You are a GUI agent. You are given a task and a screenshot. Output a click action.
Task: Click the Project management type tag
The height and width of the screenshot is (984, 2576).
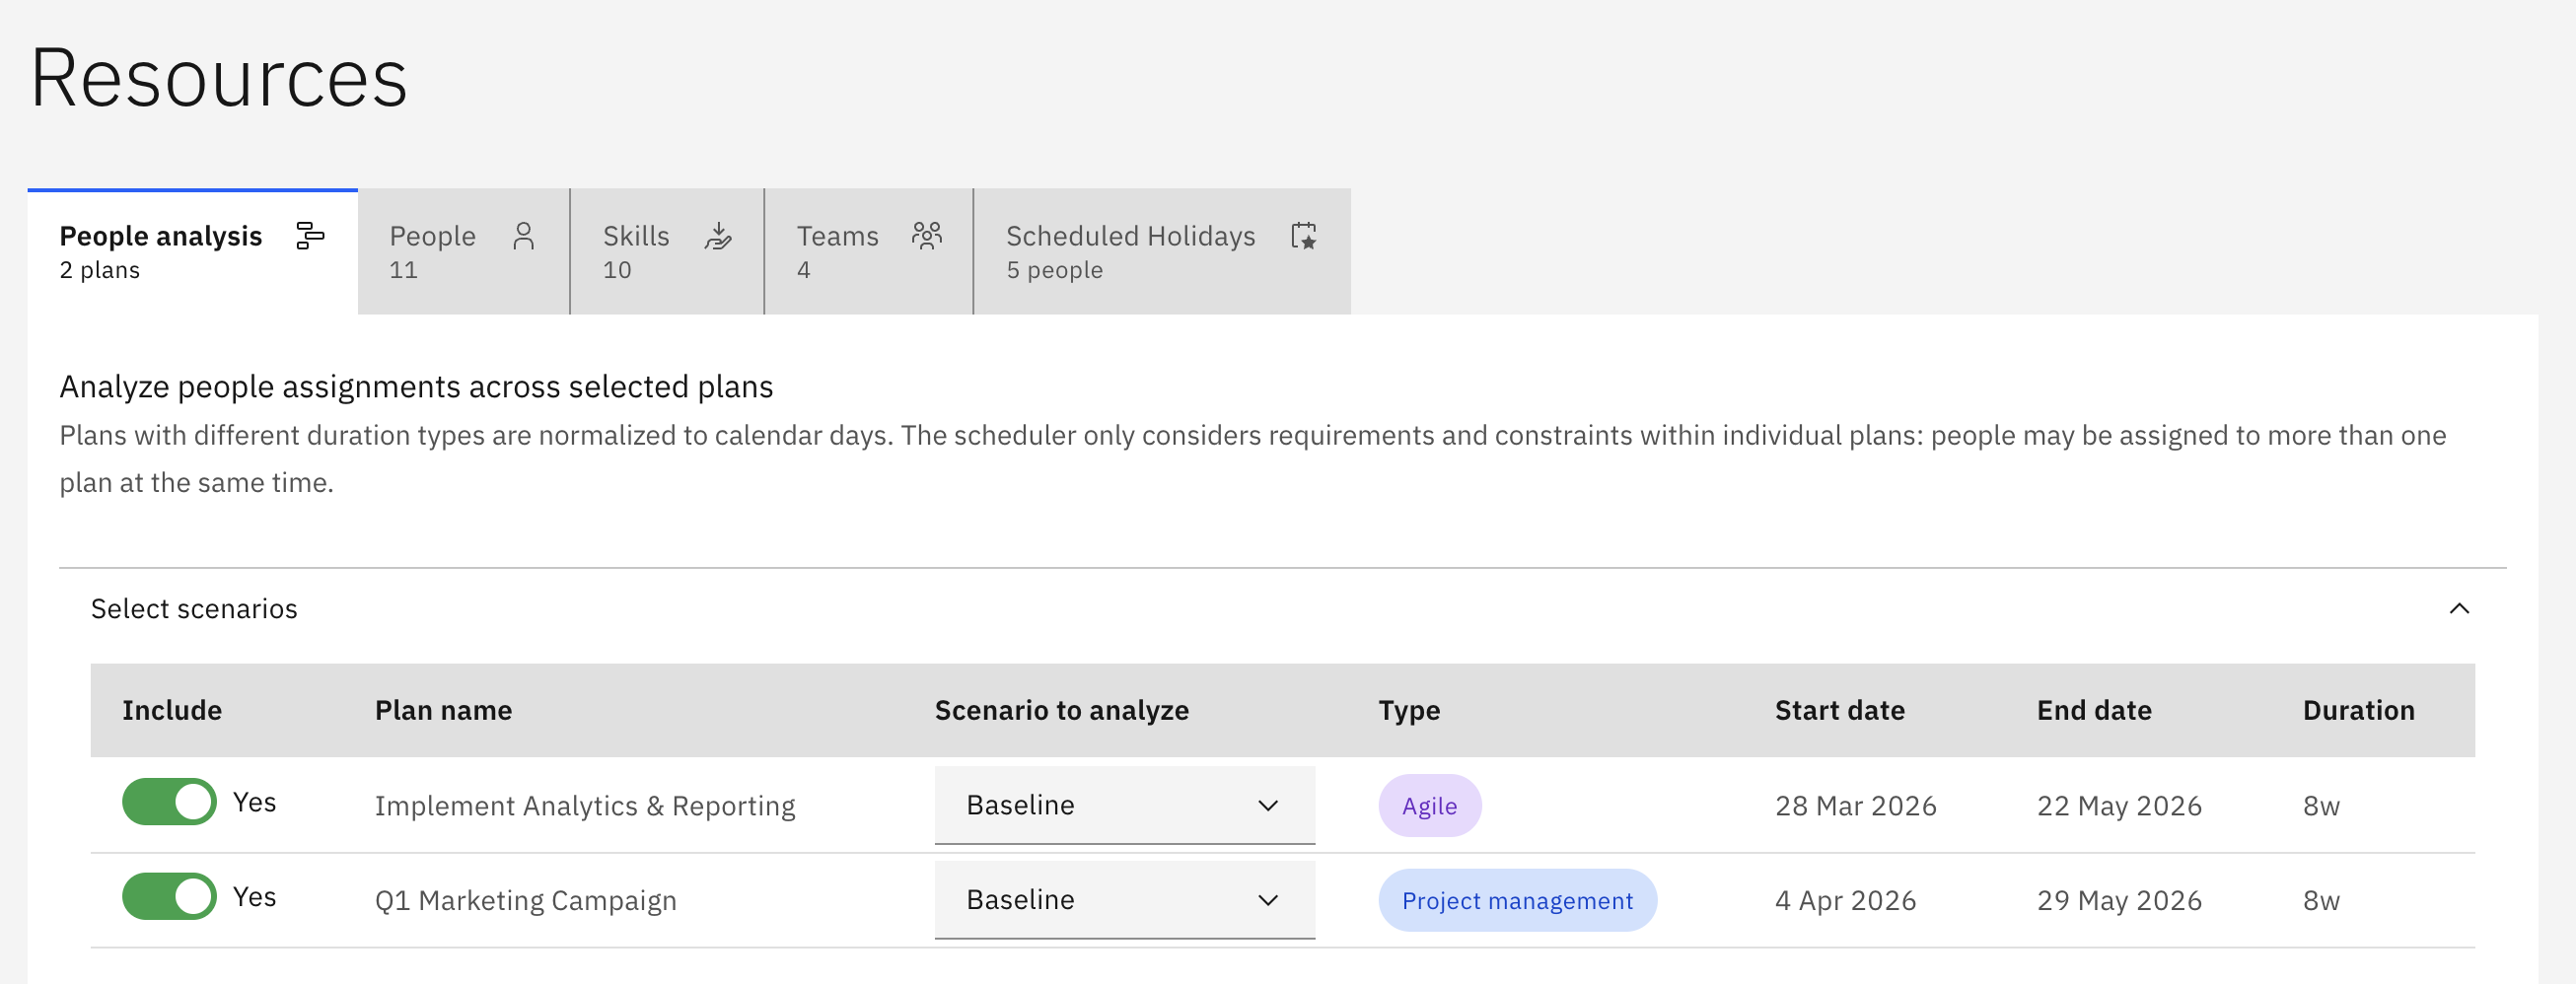click(x=1518, y=901)
